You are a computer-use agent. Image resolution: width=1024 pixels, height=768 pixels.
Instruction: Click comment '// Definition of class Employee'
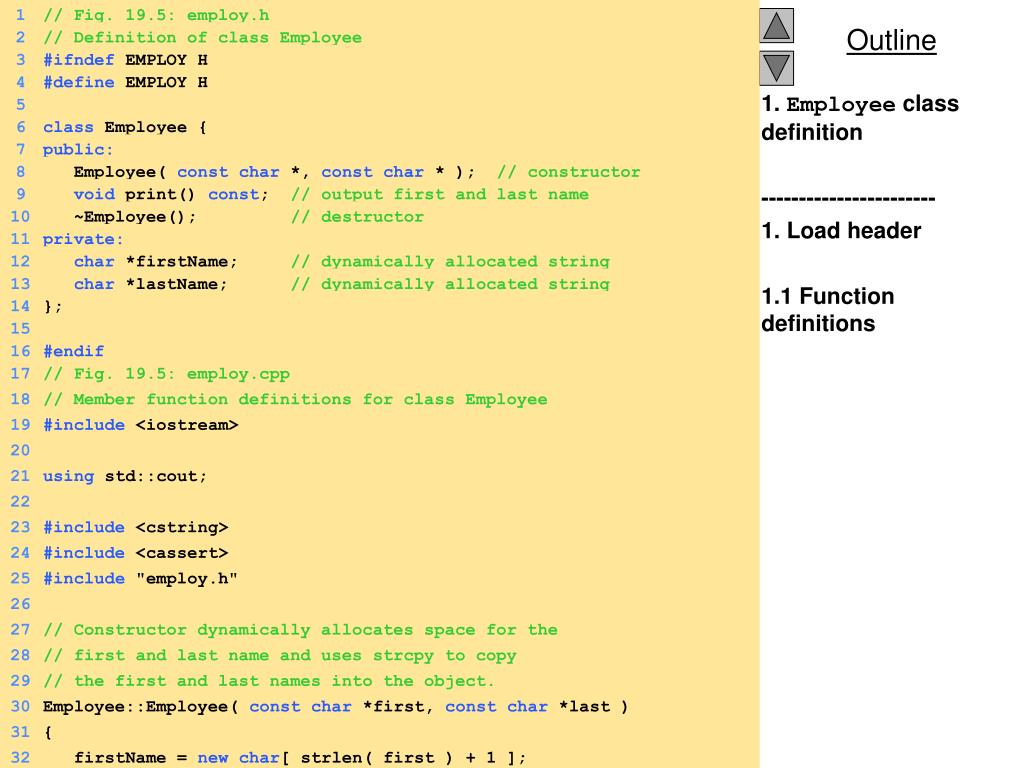(202, 38)
